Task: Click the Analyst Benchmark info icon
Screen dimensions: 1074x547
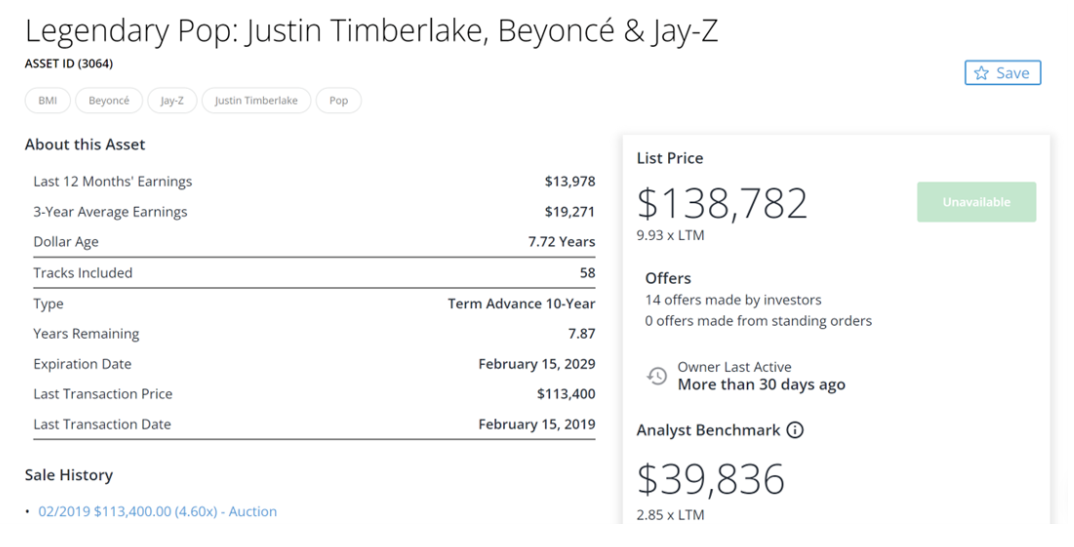Action: pos(796,431)
